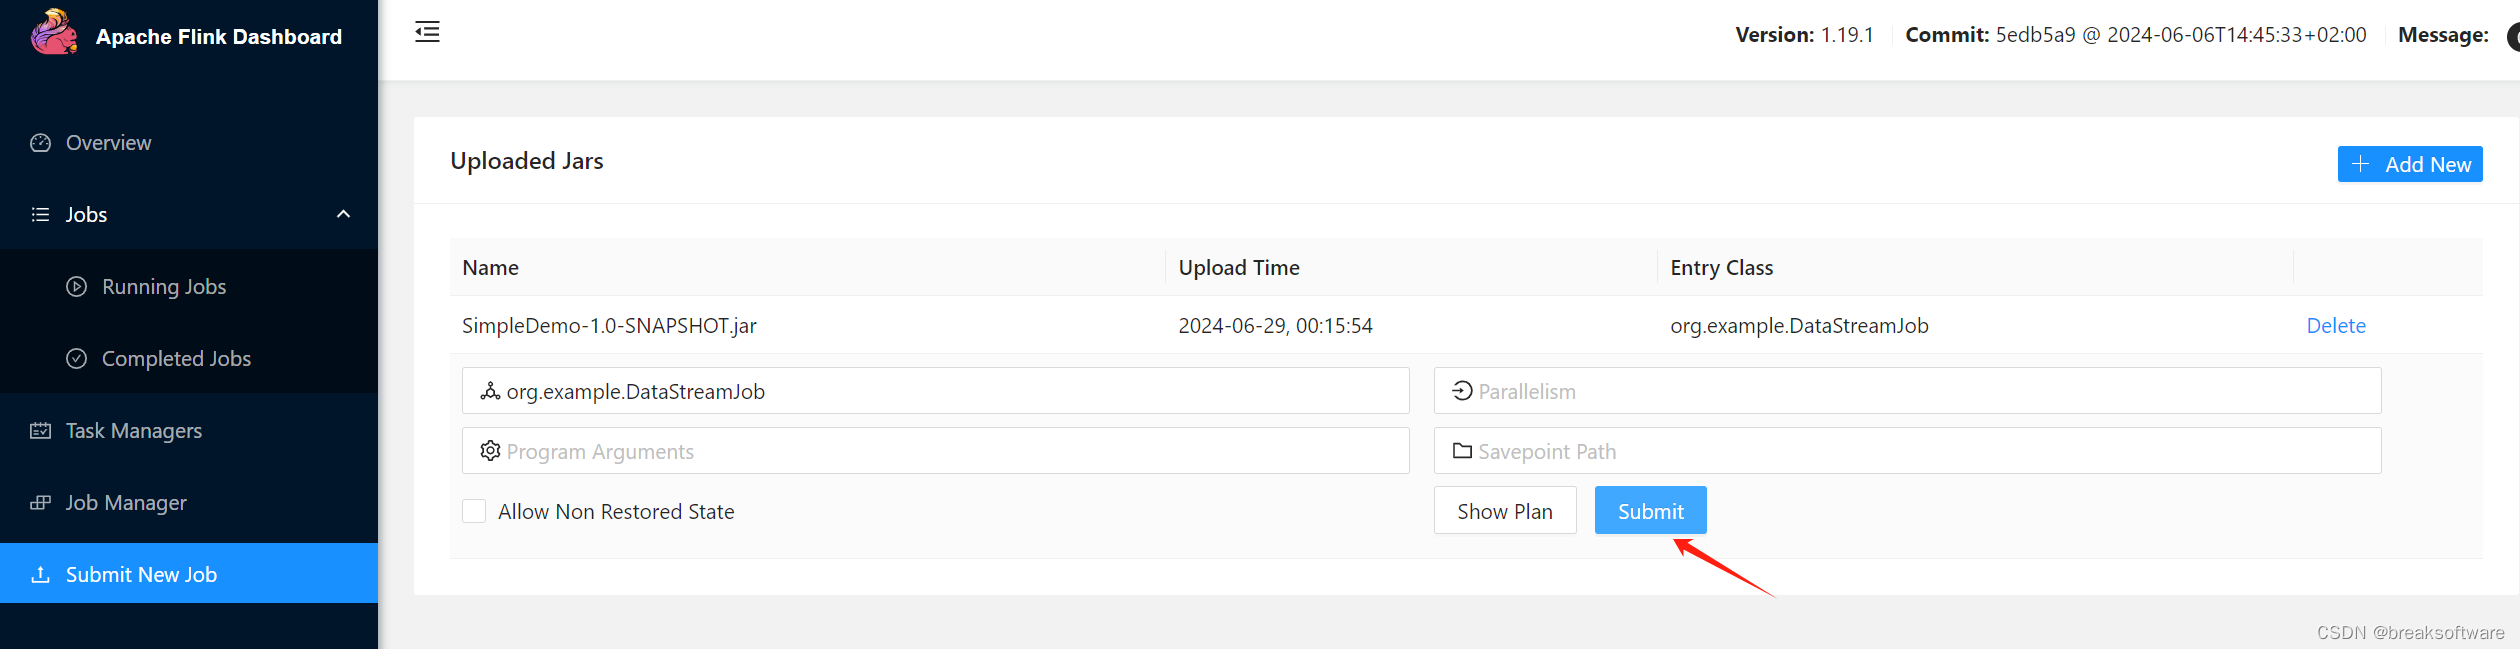2520x649 pixels.
Task: Collapse sidebar using the menu fold icon
Action: tap(427, 32)
